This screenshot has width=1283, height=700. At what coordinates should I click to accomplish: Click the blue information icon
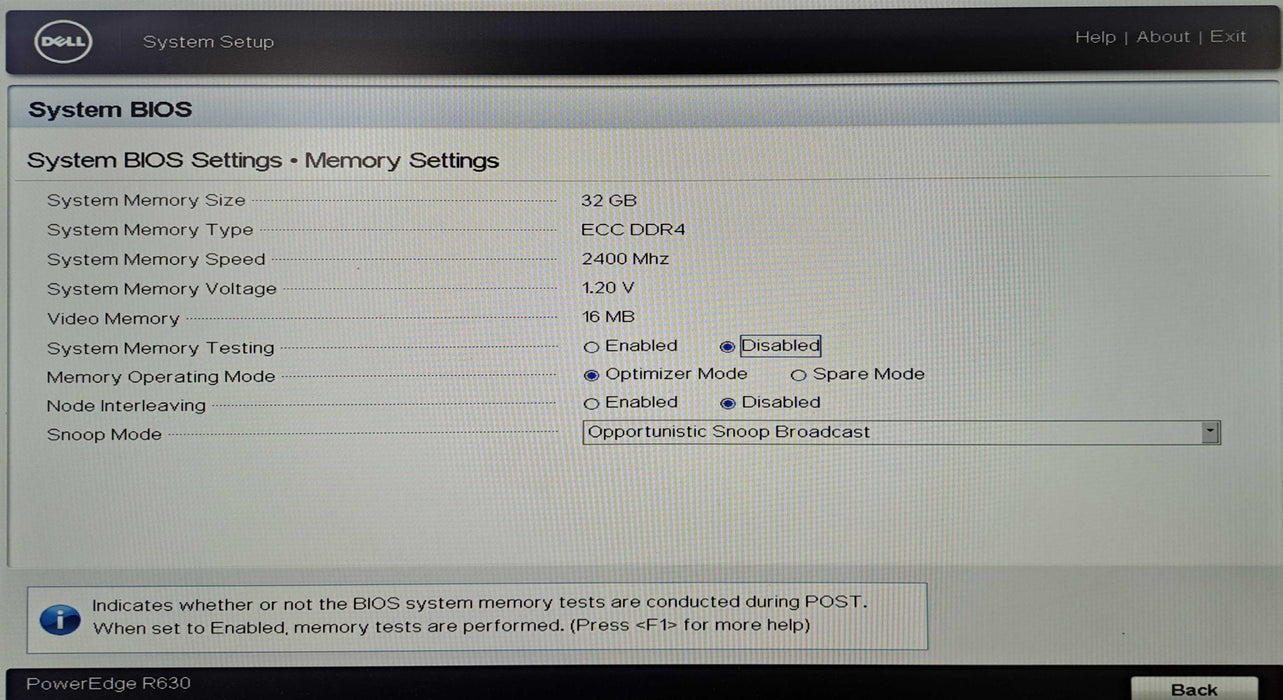[60, 617]
